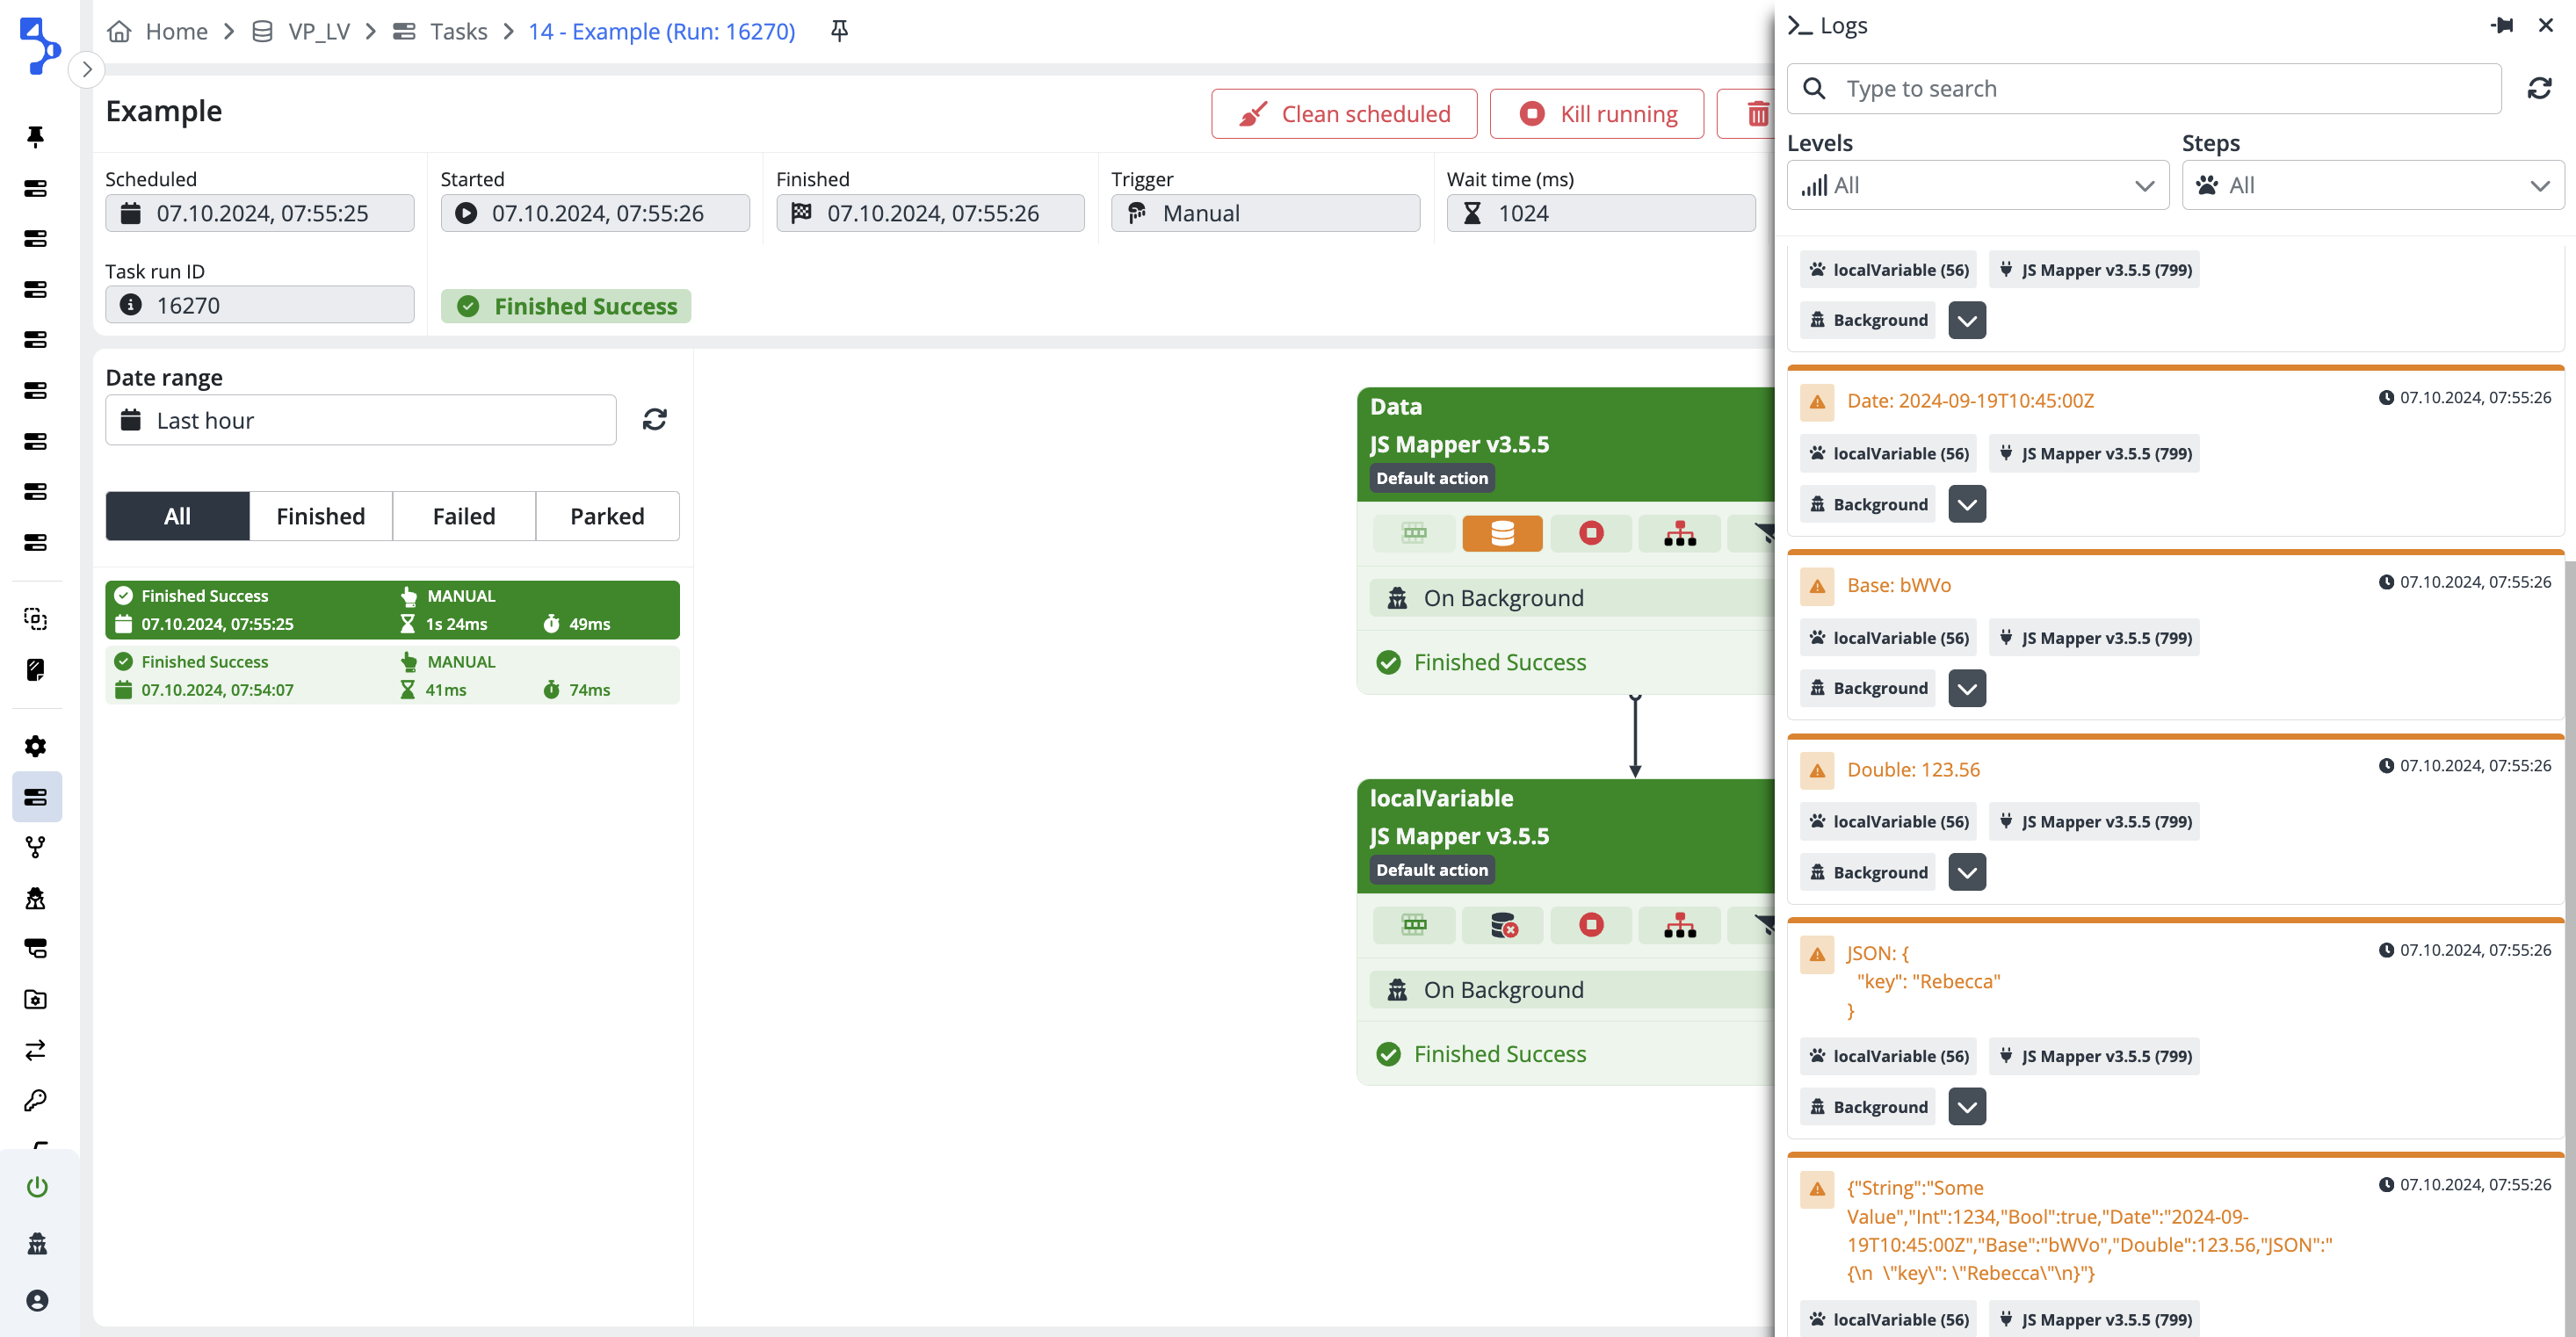2576x1337 pixels.
Task: Click the pin icon next to the breadcrumb
Action: [x=839, y=31]
